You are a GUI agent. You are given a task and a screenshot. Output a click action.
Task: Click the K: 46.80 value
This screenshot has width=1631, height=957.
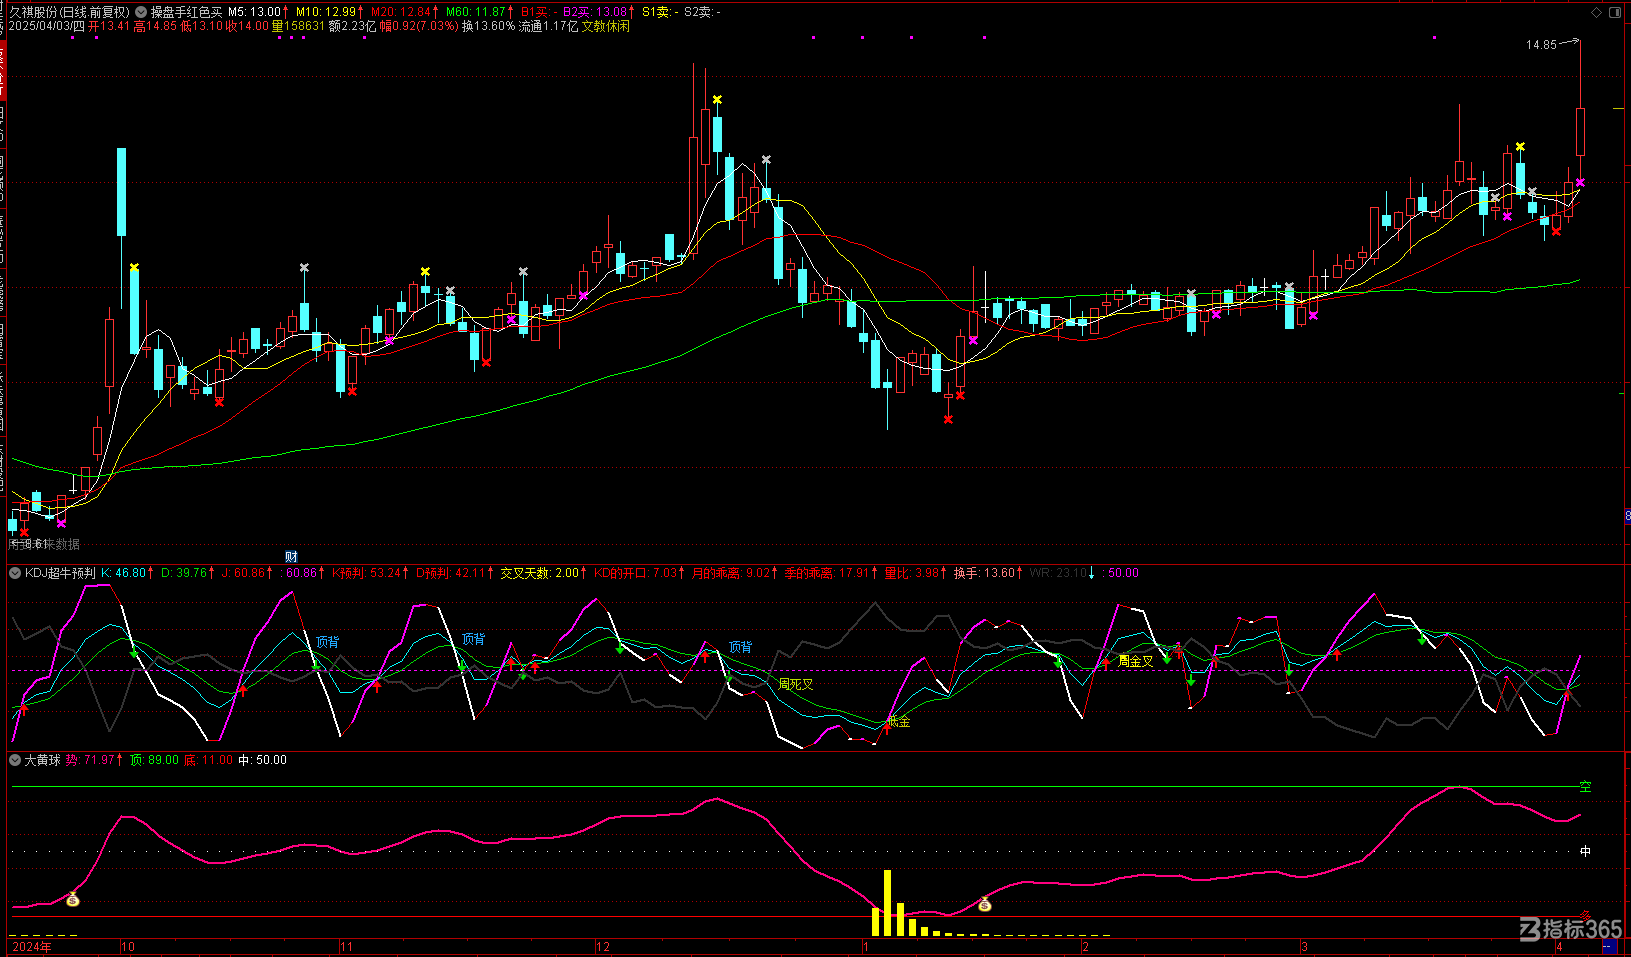coord(123,573)
